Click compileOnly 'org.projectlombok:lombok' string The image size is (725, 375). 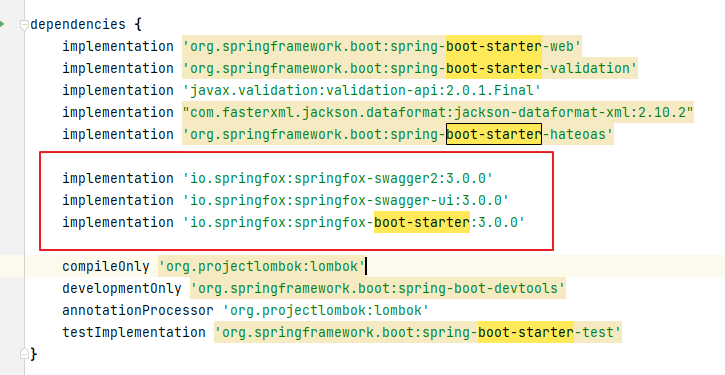262,266
